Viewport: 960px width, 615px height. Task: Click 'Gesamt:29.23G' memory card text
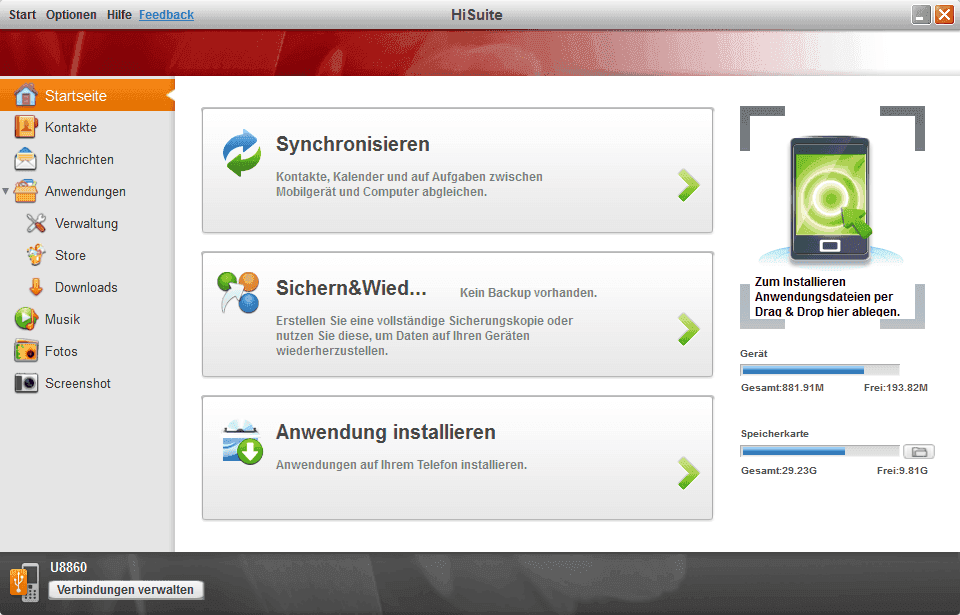779,470
